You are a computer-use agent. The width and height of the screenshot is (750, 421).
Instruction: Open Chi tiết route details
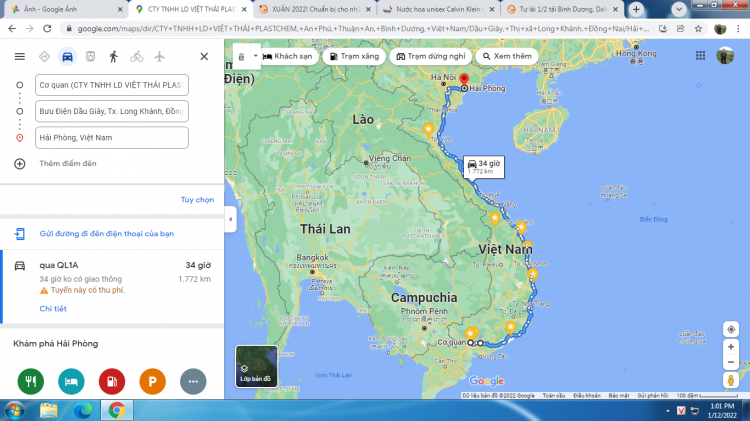53,309
